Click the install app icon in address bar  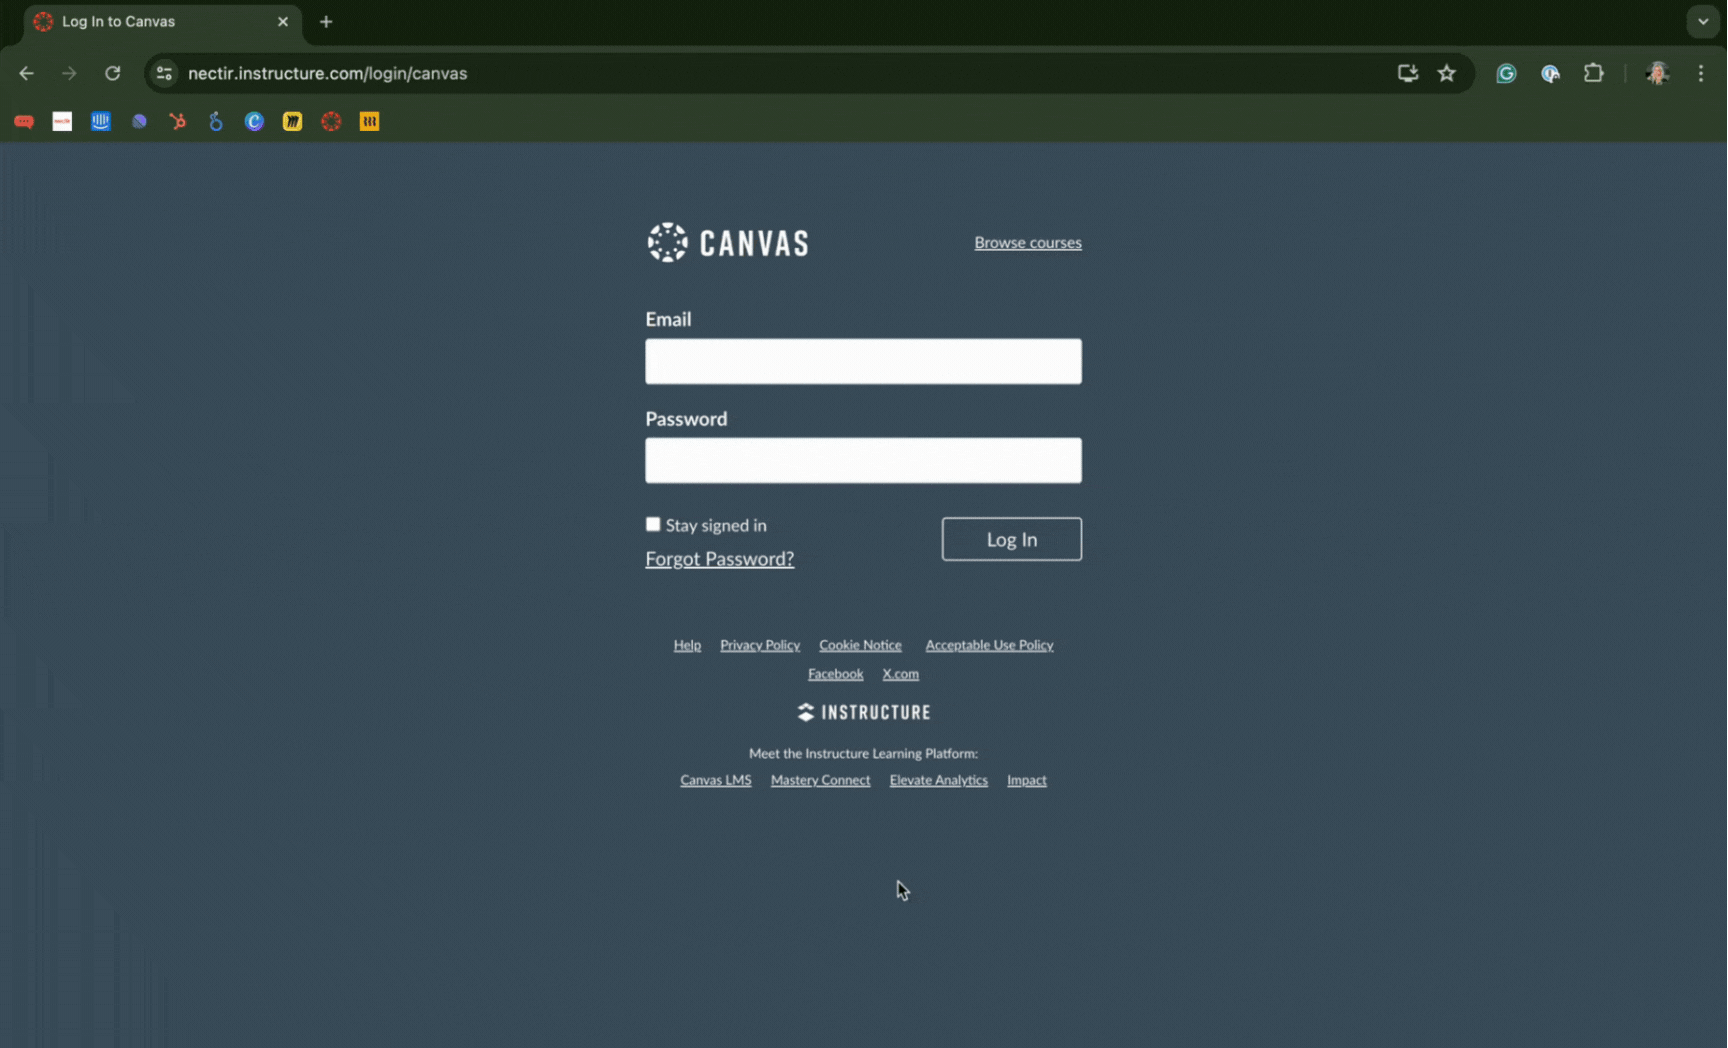1408,73
